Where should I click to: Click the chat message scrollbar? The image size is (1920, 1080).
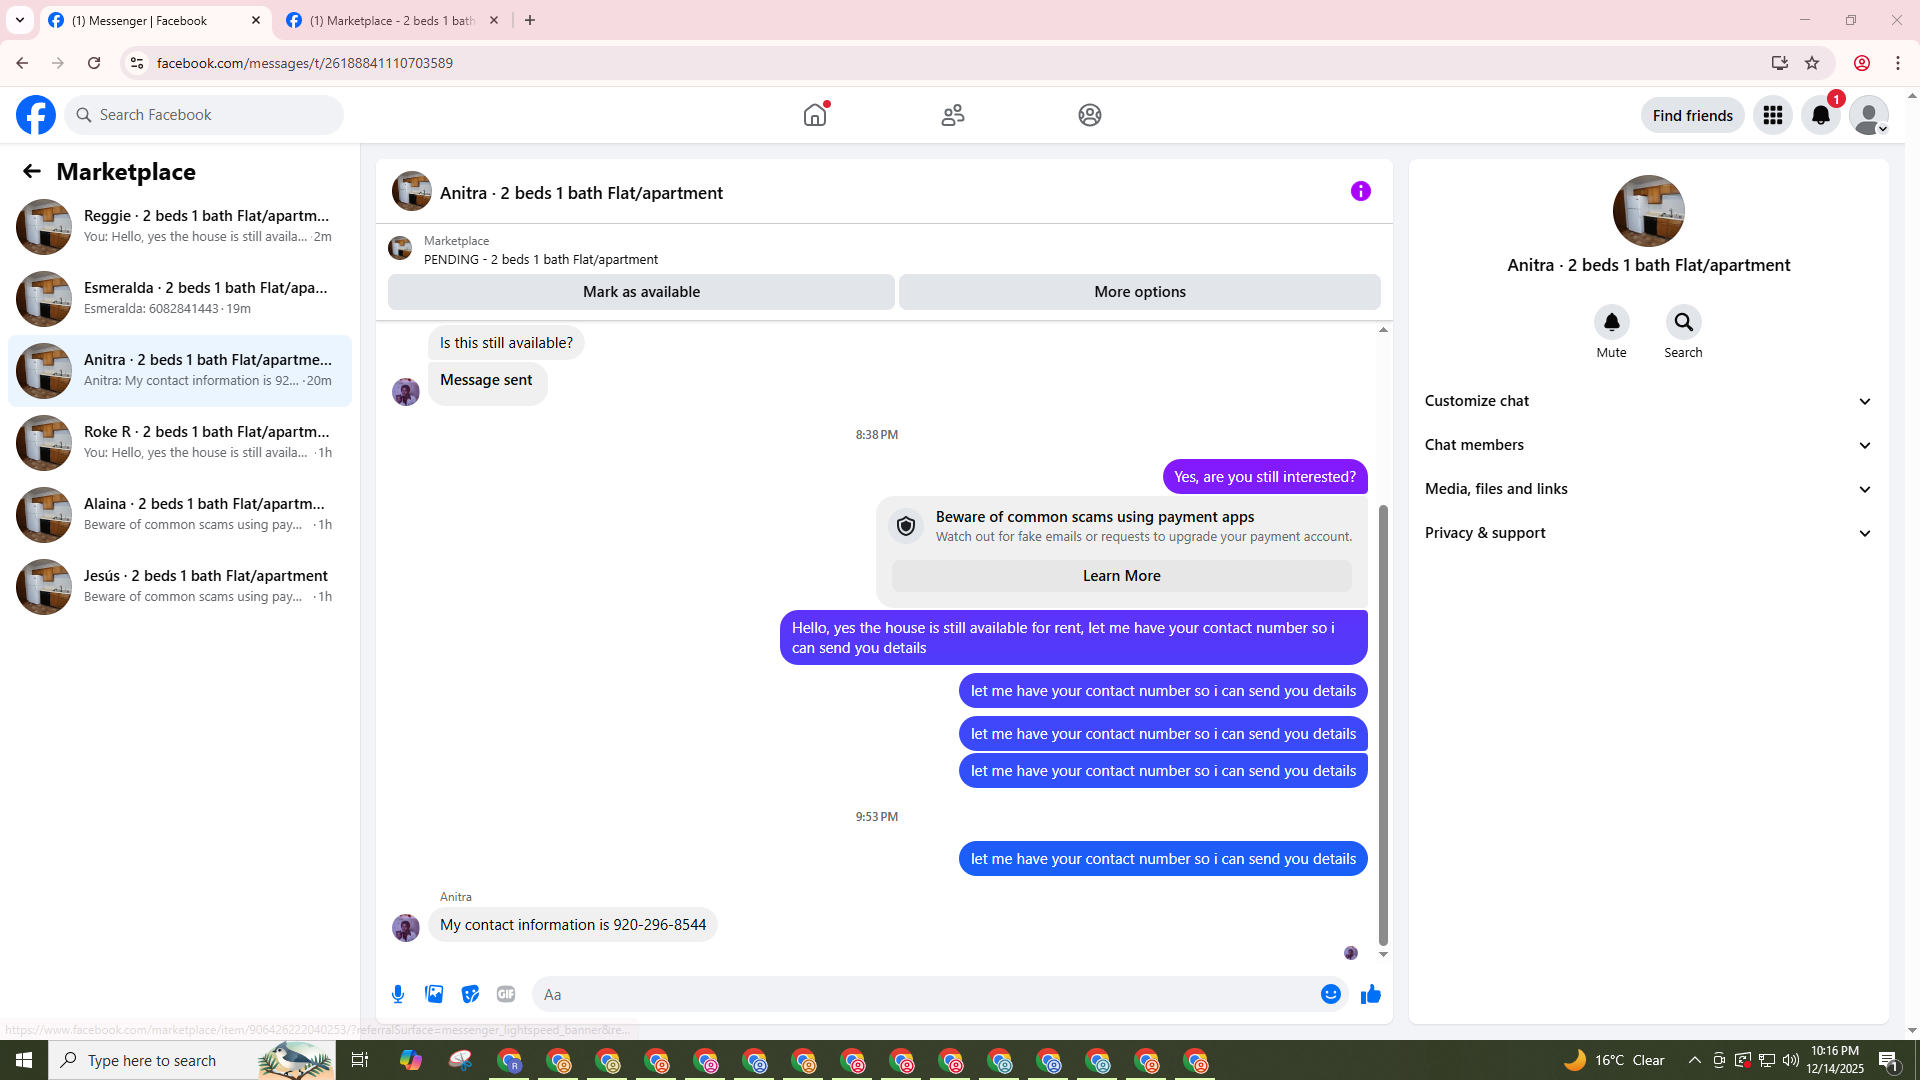(1383, 725)
